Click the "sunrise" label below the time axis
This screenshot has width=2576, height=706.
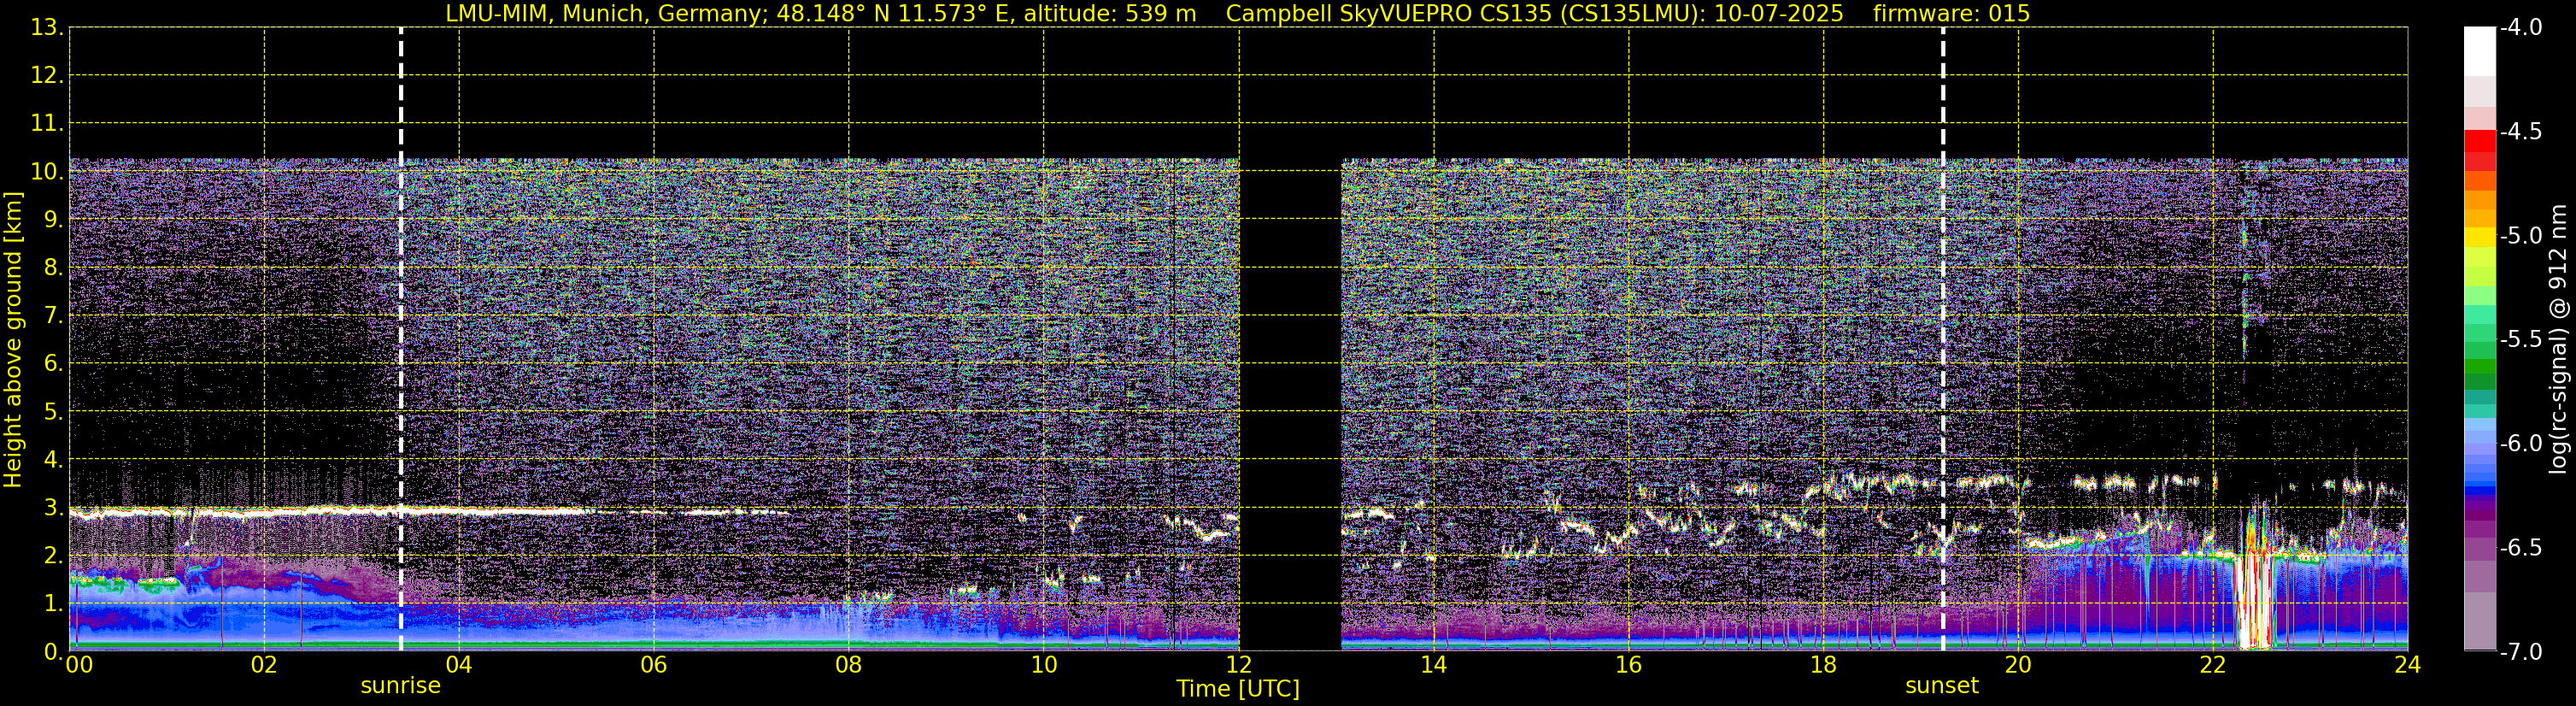point(400,686)
